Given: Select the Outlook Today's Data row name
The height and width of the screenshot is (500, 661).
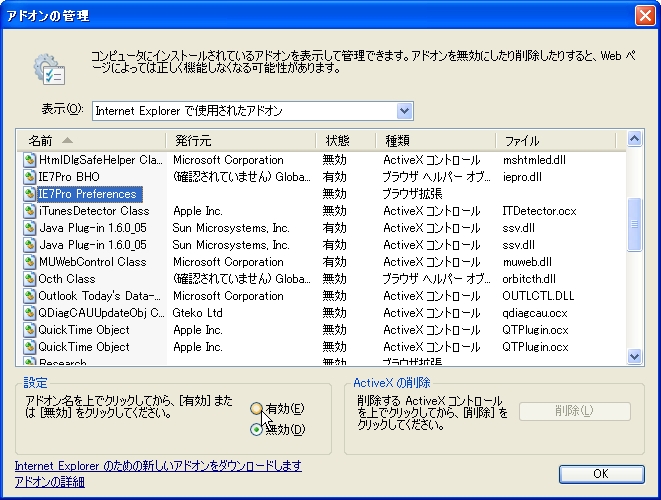Looking at the screenshot, I should pyautogui.click(x=99, y=296).
